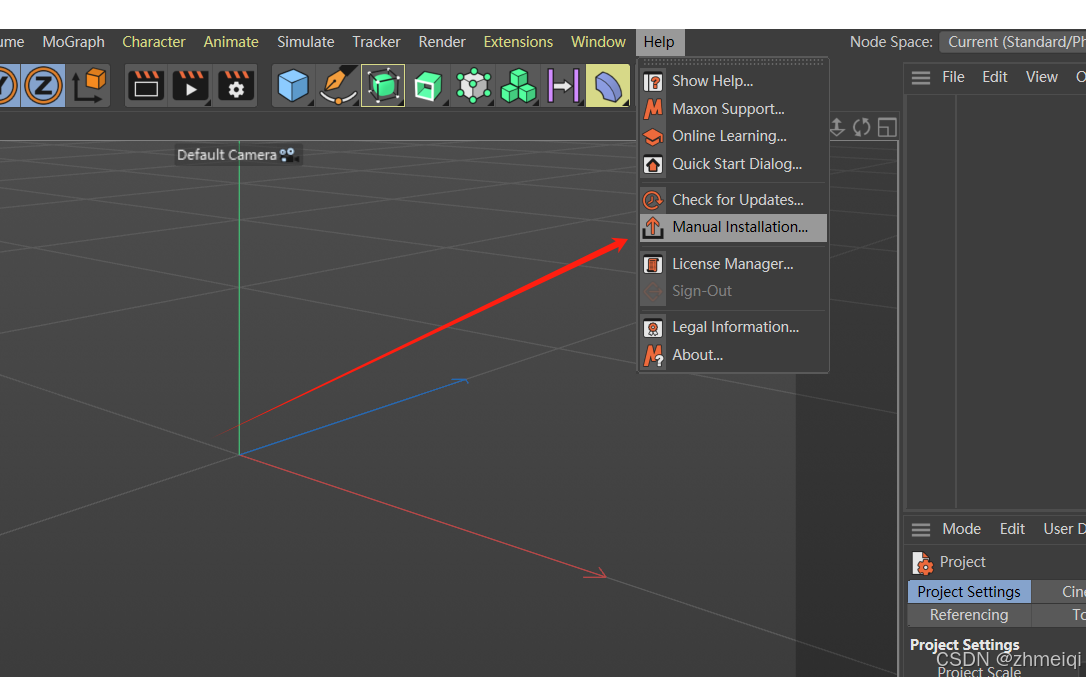Switch the coordinate system icon

point(89,86)
